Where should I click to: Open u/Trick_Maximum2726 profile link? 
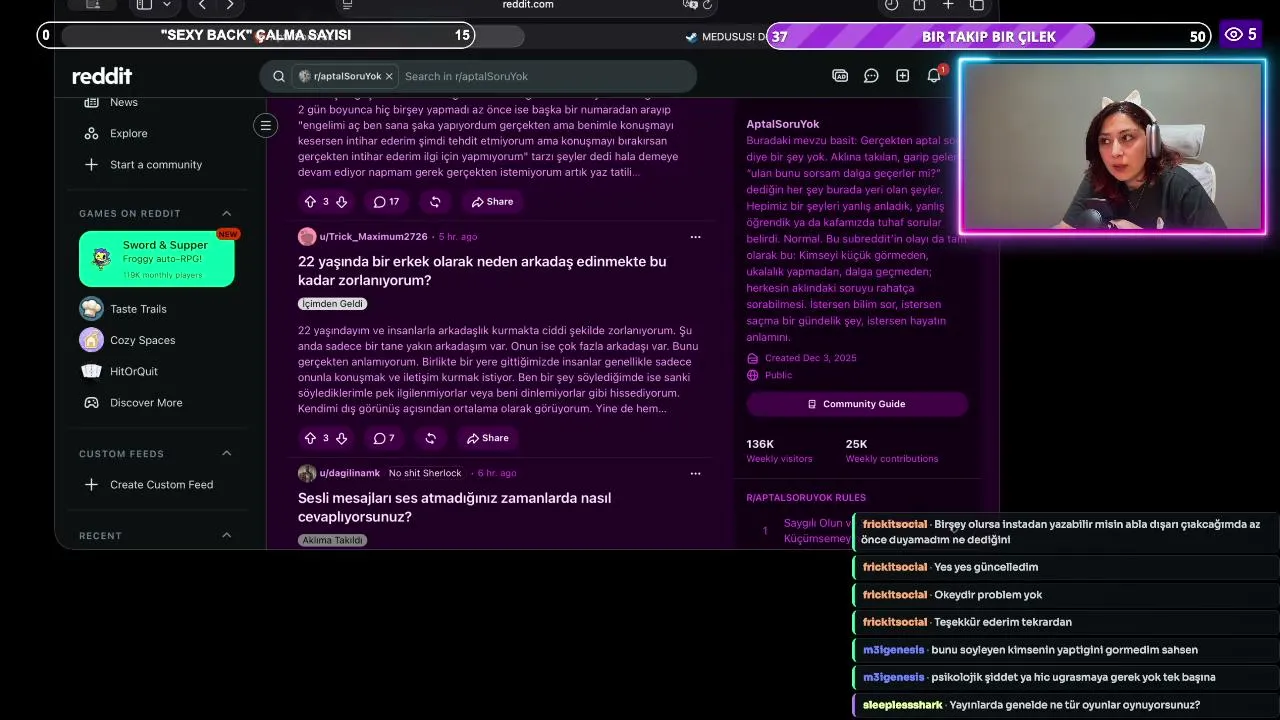(x=373, y=237)
